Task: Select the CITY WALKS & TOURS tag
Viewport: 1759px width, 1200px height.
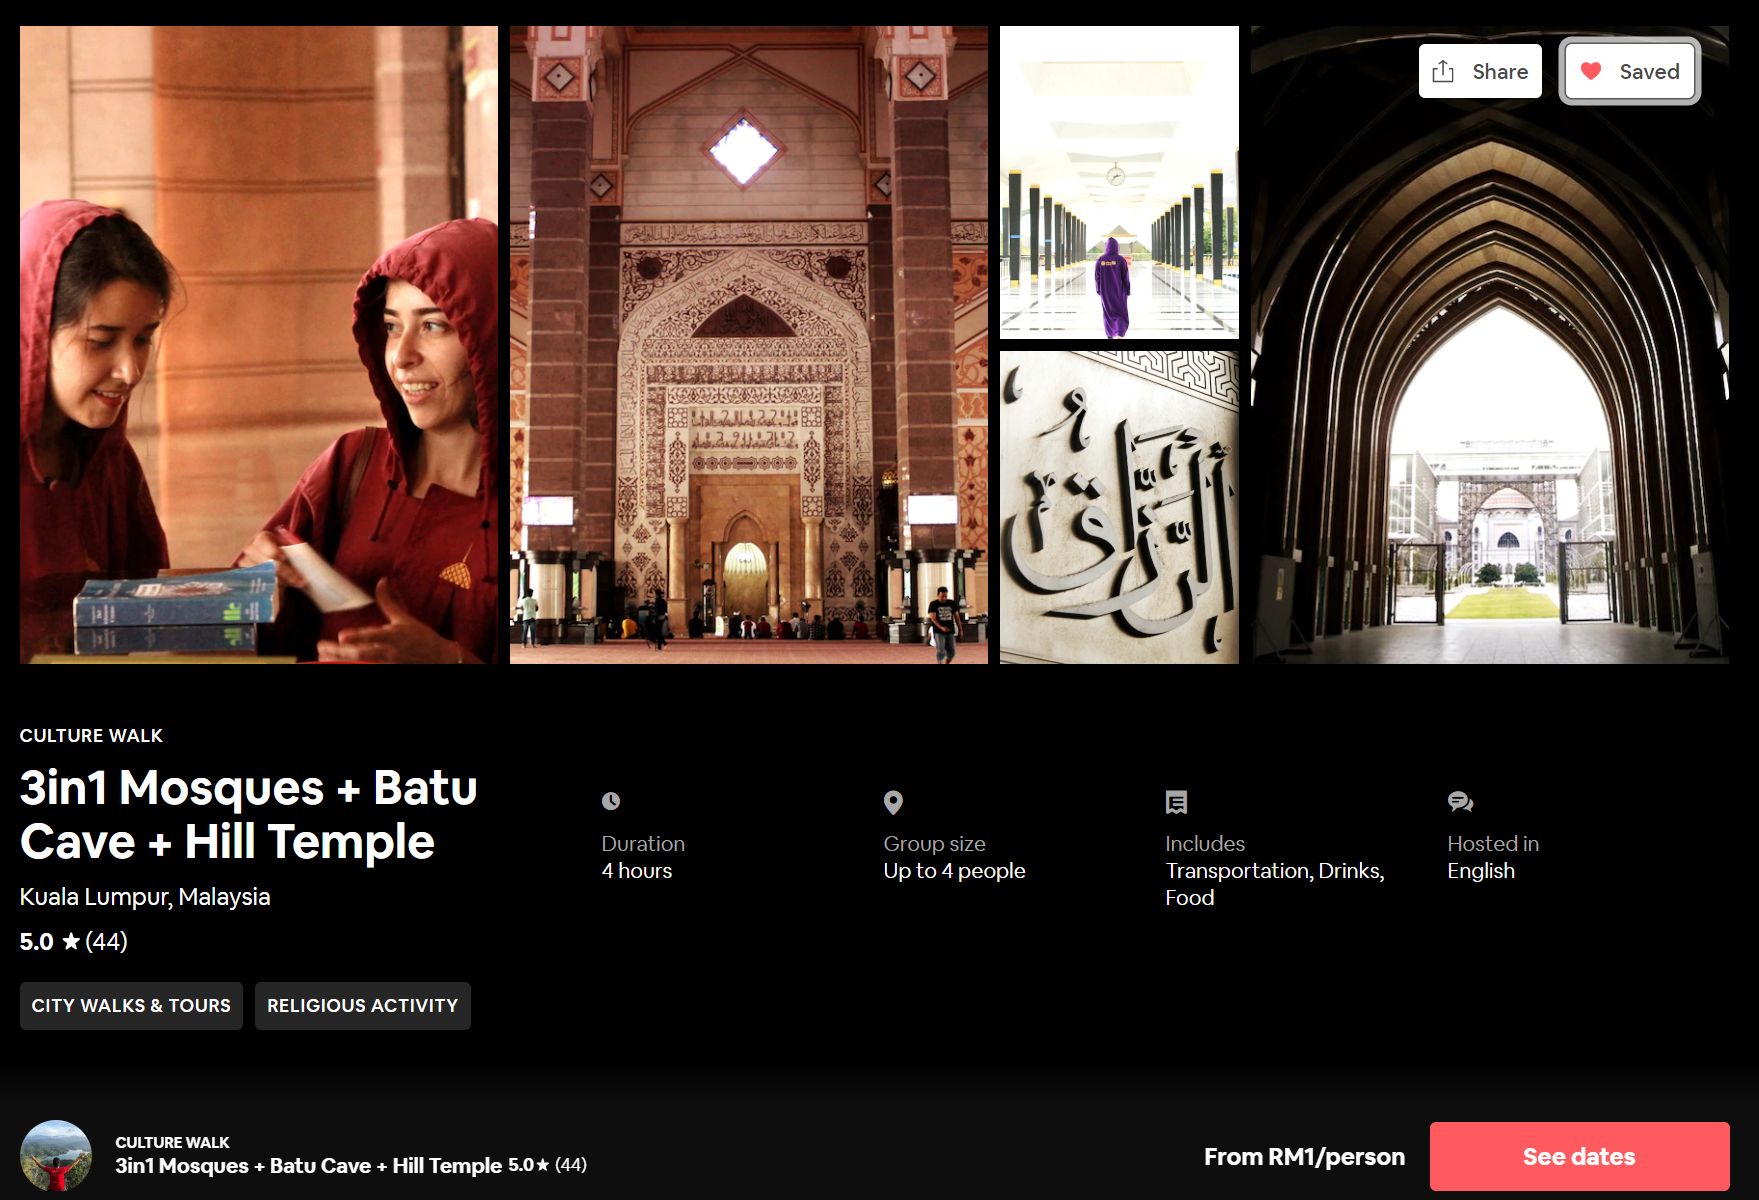Action: 131,1006
